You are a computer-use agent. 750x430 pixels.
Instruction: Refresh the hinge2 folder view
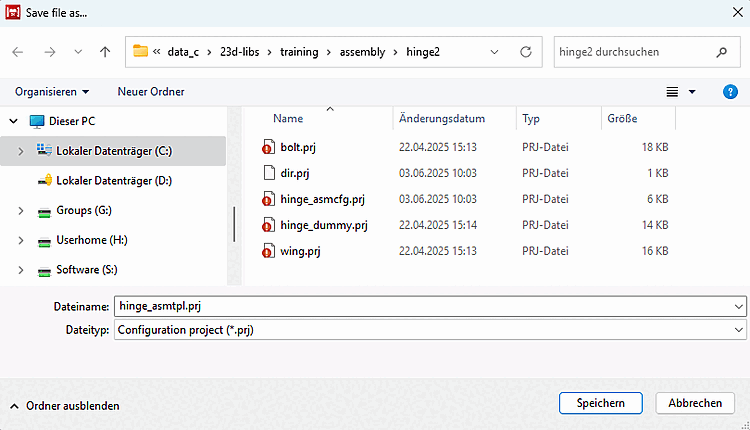coord(526,52)
